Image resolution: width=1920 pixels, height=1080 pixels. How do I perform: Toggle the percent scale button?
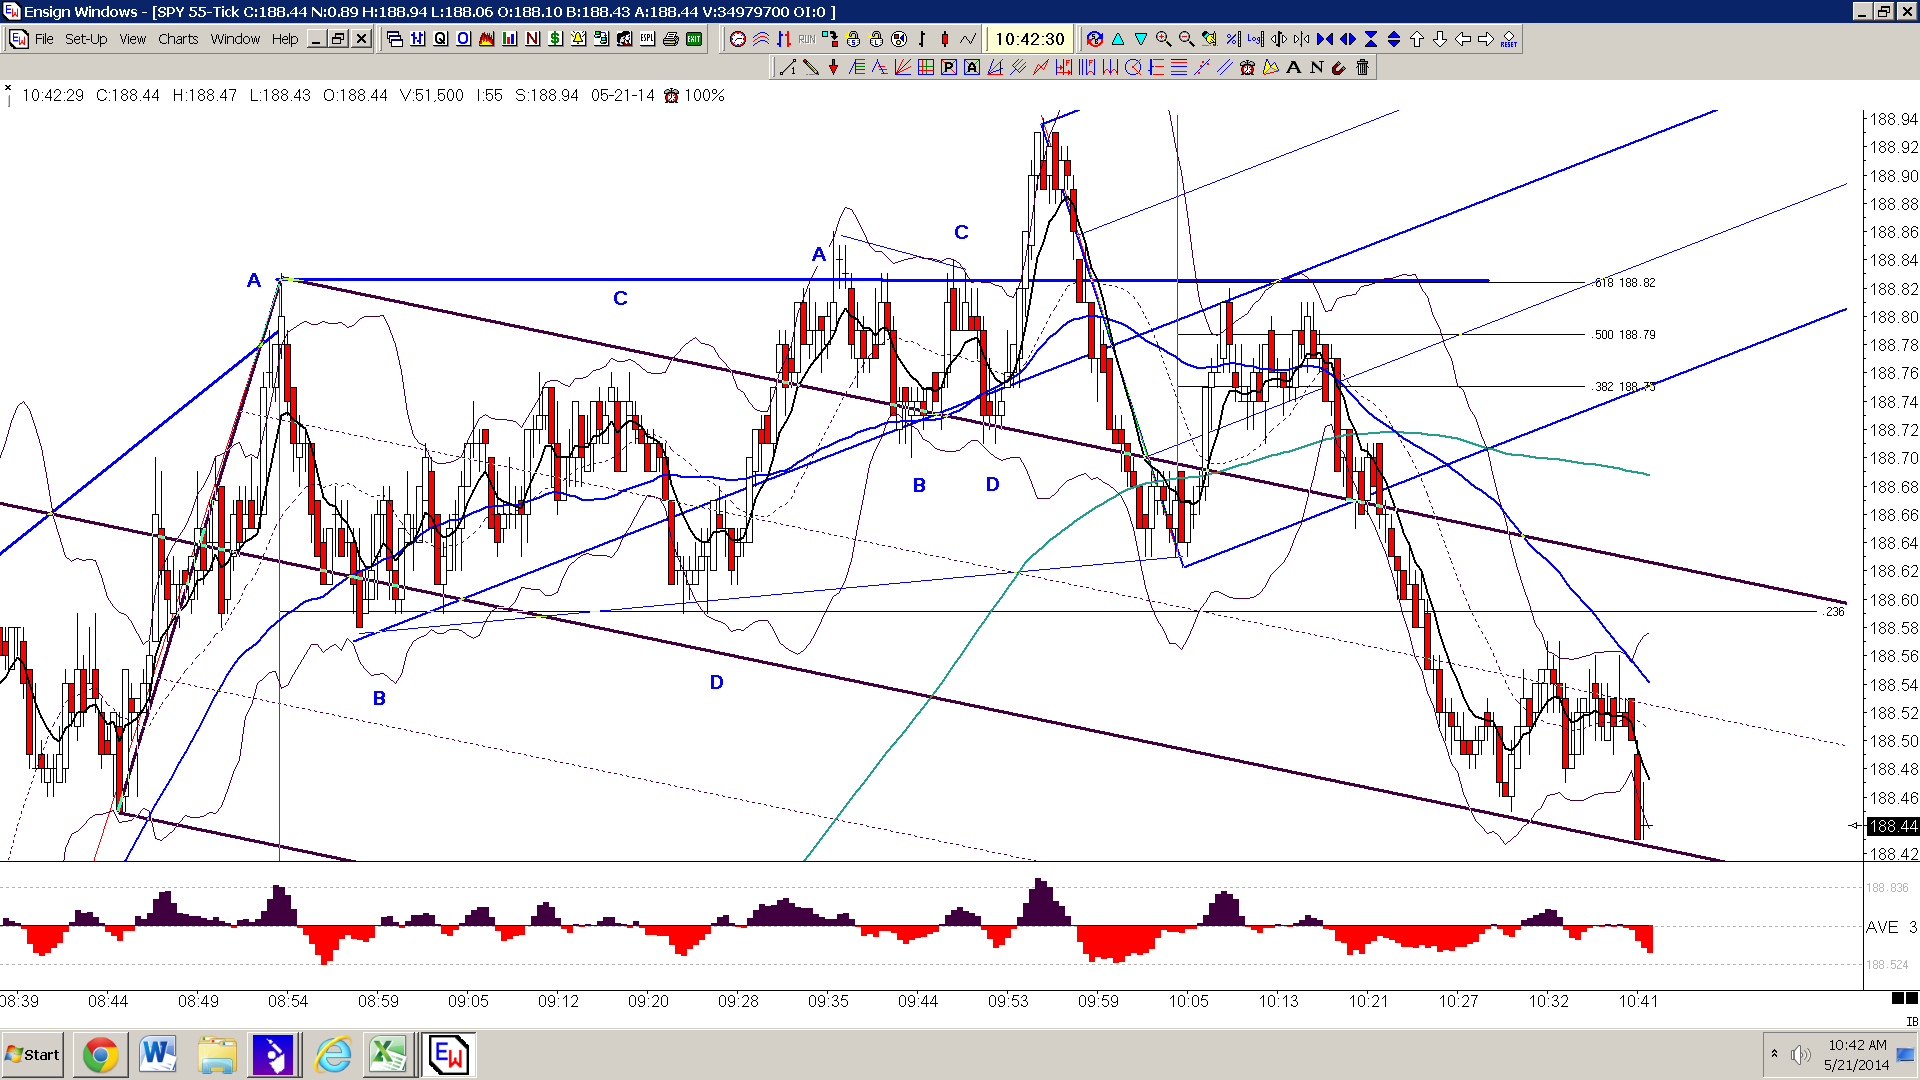point(1233,39)
